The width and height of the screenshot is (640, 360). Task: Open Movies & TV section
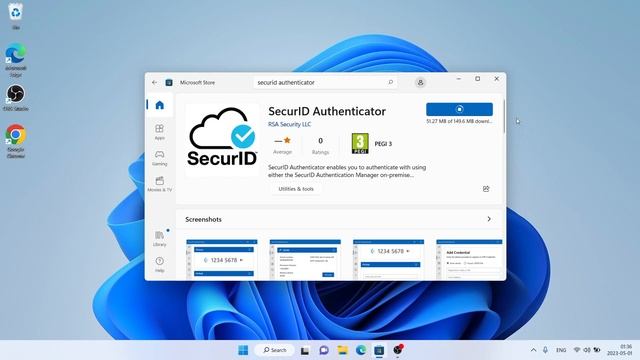(x=160, y=184)
